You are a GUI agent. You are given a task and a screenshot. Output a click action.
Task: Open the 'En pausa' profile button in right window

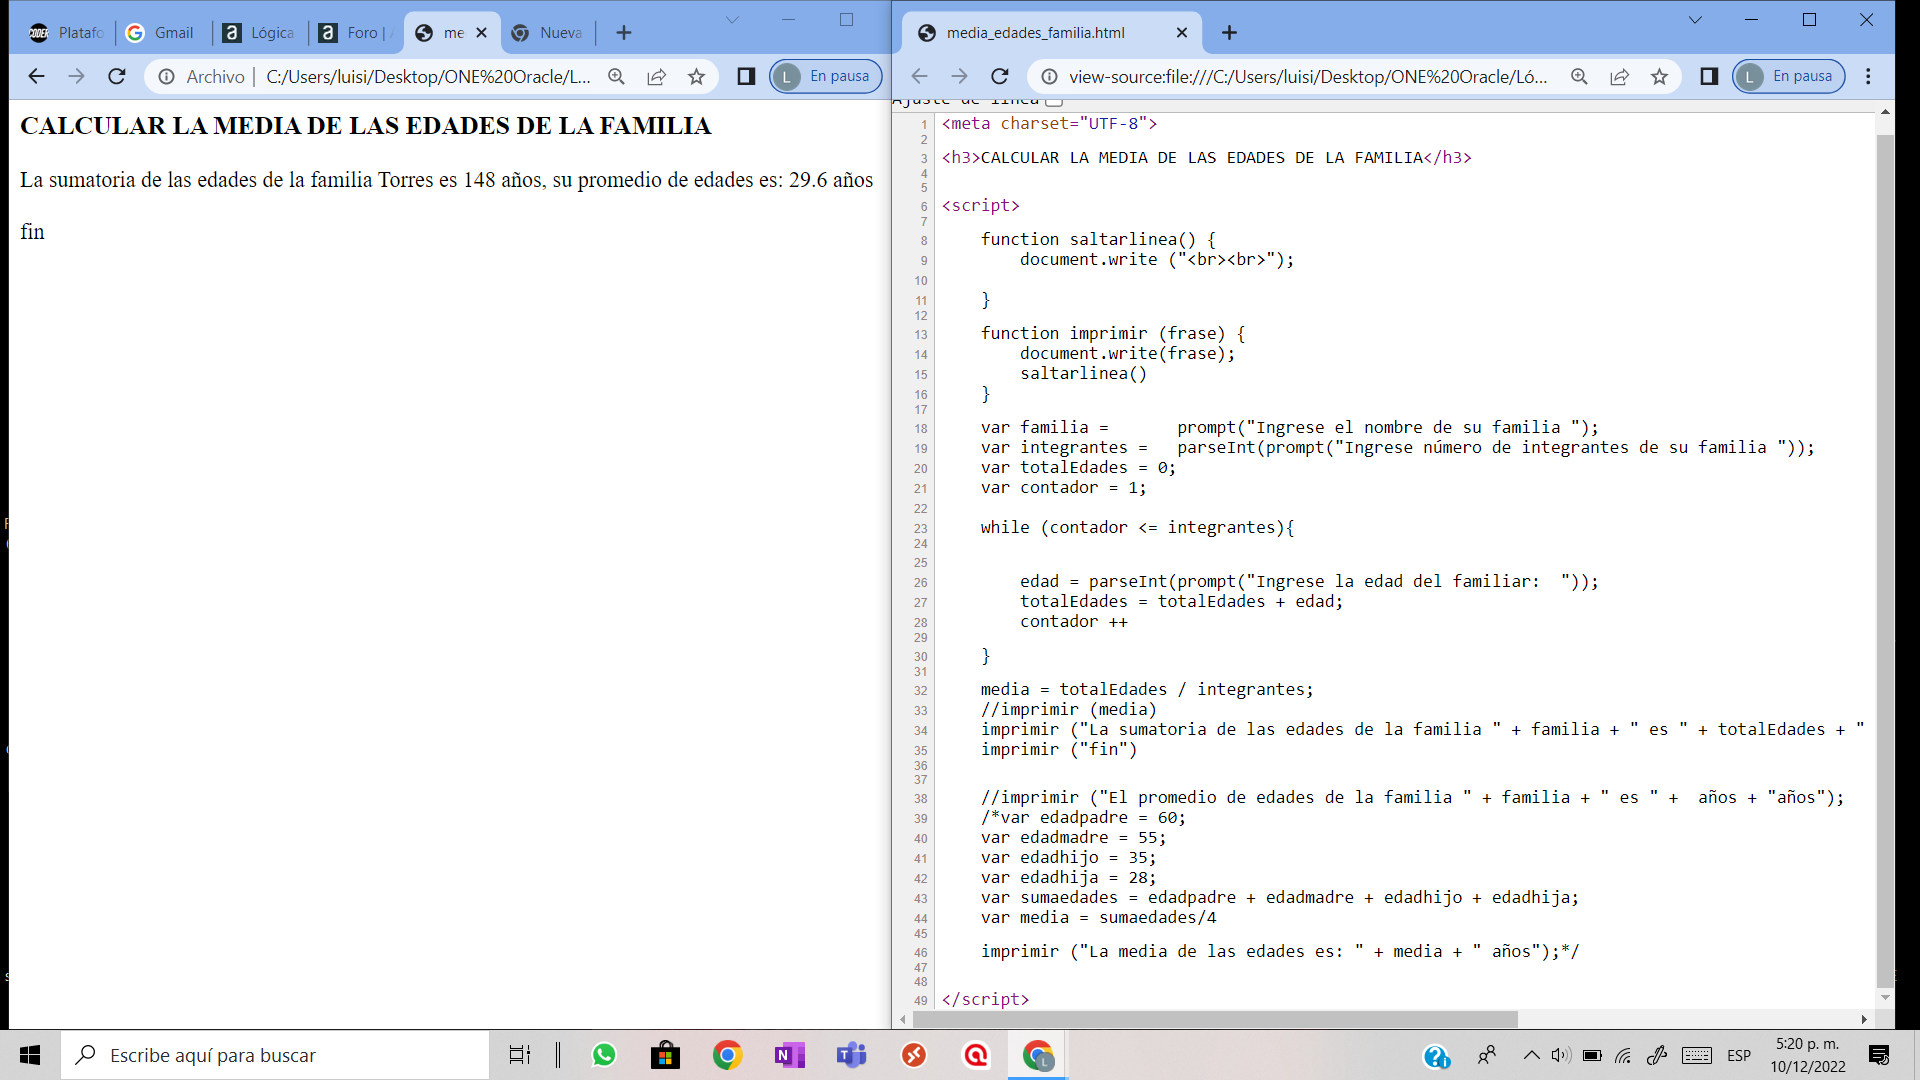click(1789, 76)
